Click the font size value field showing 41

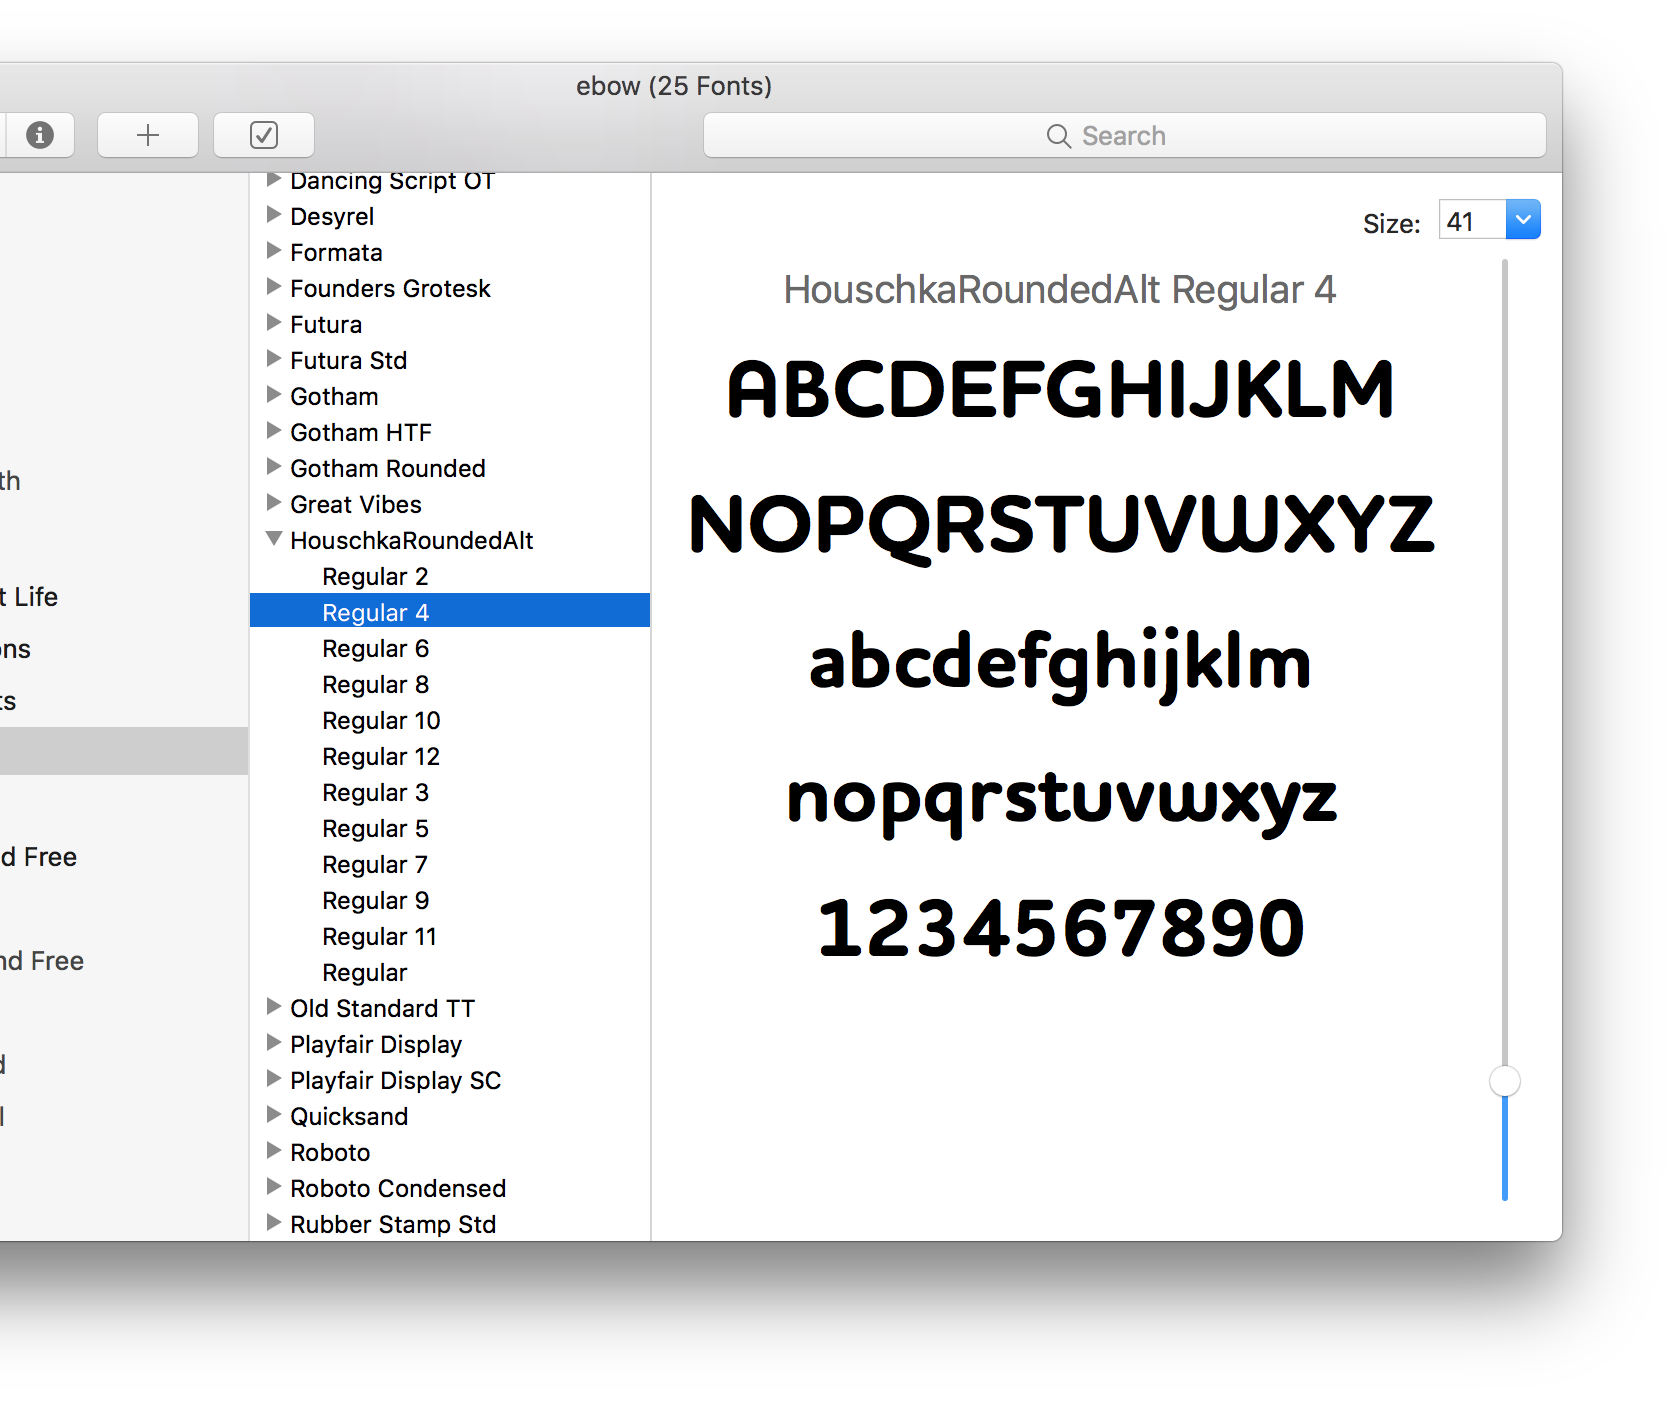pos(1473,220)
